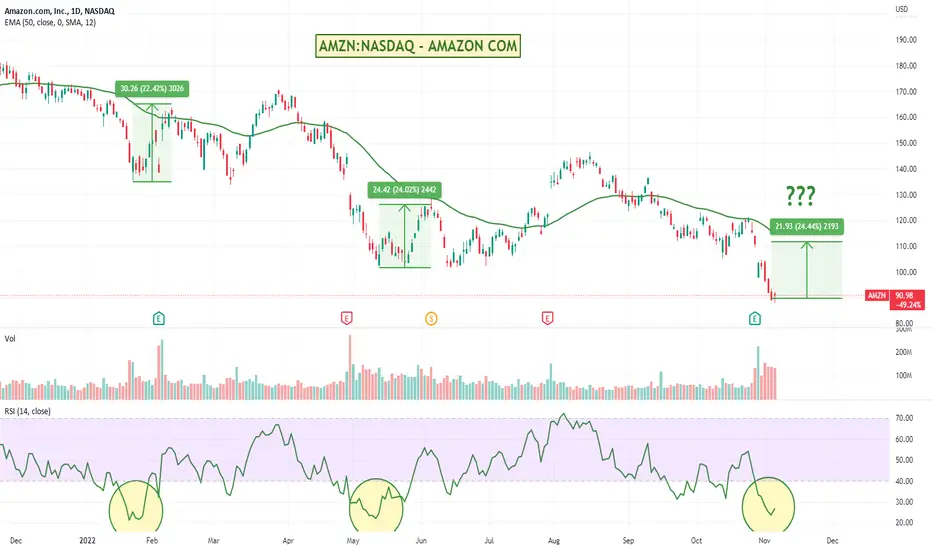932x550 pixels.
Task: Click the 30.00 RSI axis label
Action: pos(904,502)
